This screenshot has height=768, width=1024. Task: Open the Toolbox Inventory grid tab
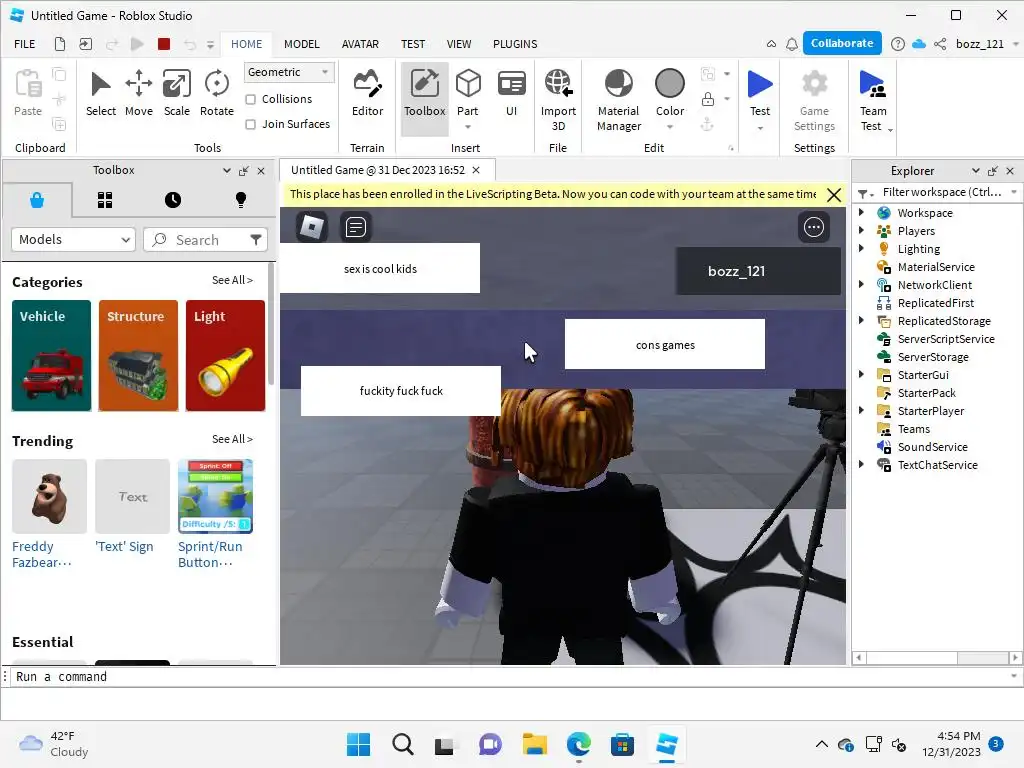pos(105,200)
